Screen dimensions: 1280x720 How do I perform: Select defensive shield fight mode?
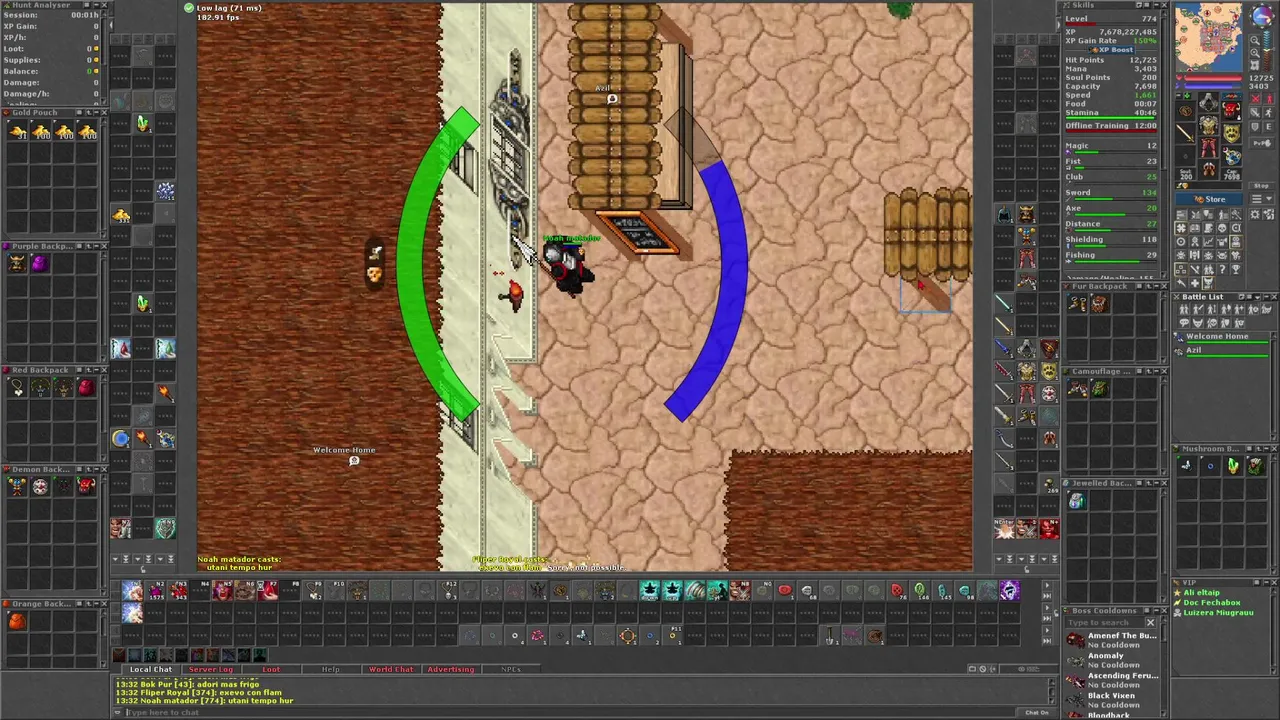(x=1255, y=127)
